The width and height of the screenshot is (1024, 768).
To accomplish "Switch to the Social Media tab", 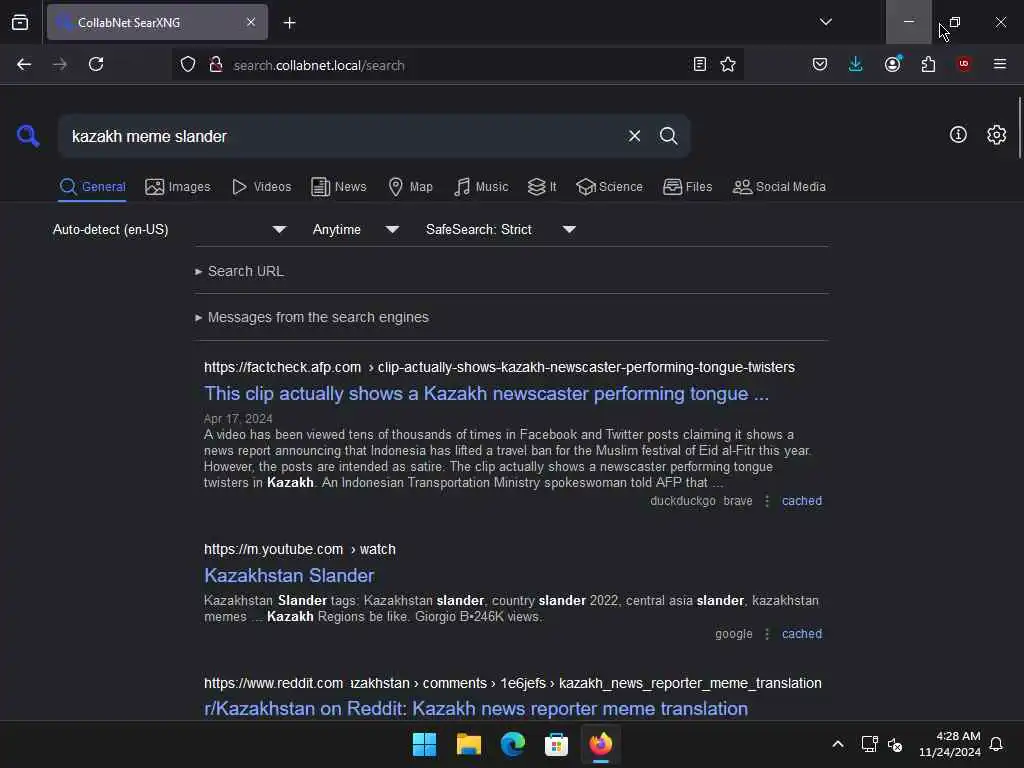I will coord(779,187).
